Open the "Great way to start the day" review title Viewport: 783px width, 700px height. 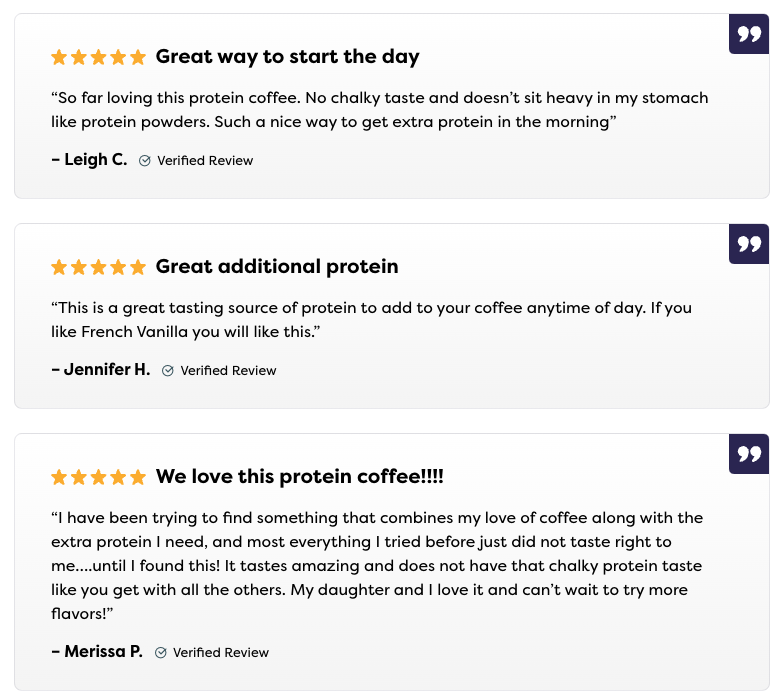287,57
